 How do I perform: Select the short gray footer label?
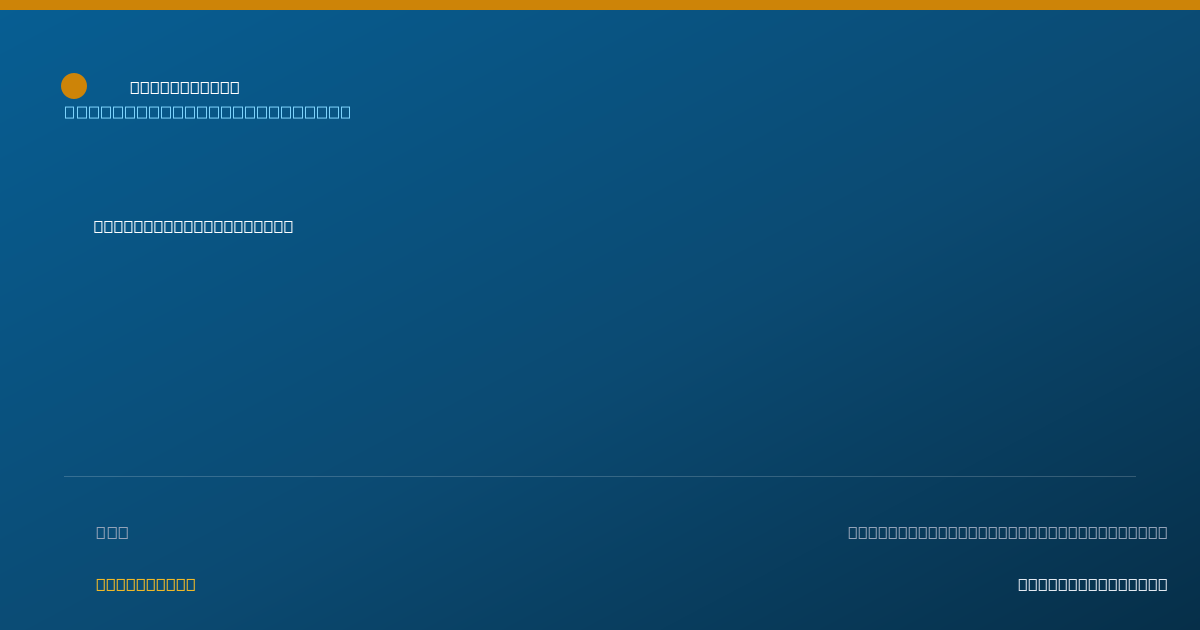[x=112, y=532]
